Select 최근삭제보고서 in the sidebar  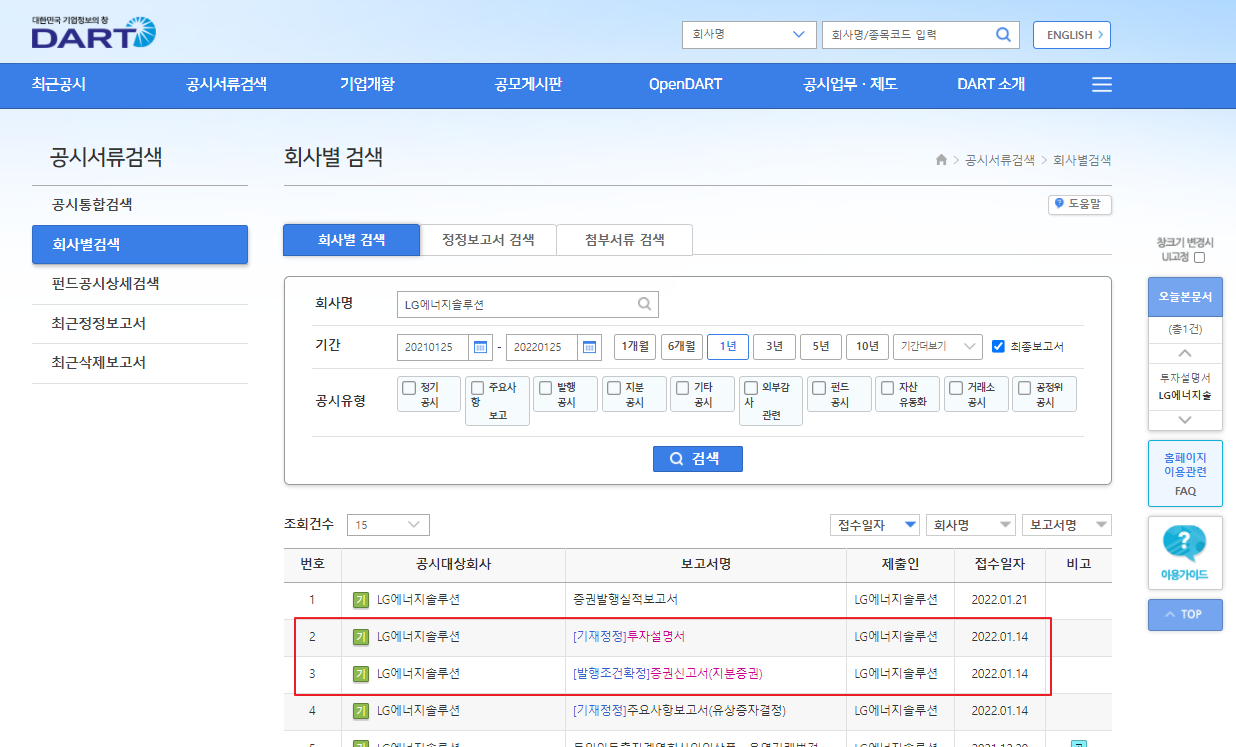coord(140,363)
